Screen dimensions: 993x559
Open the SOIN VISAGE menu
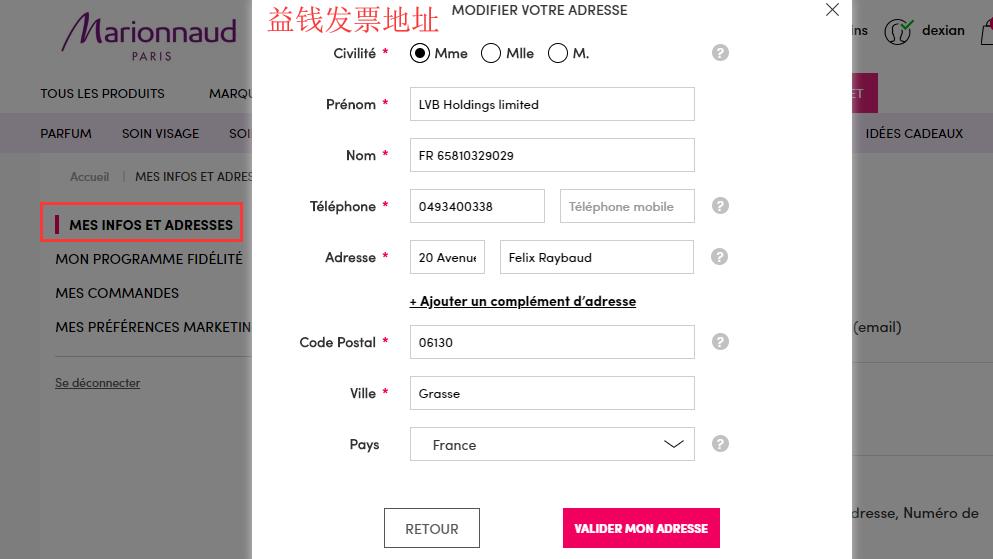click(x=160, y=133)
